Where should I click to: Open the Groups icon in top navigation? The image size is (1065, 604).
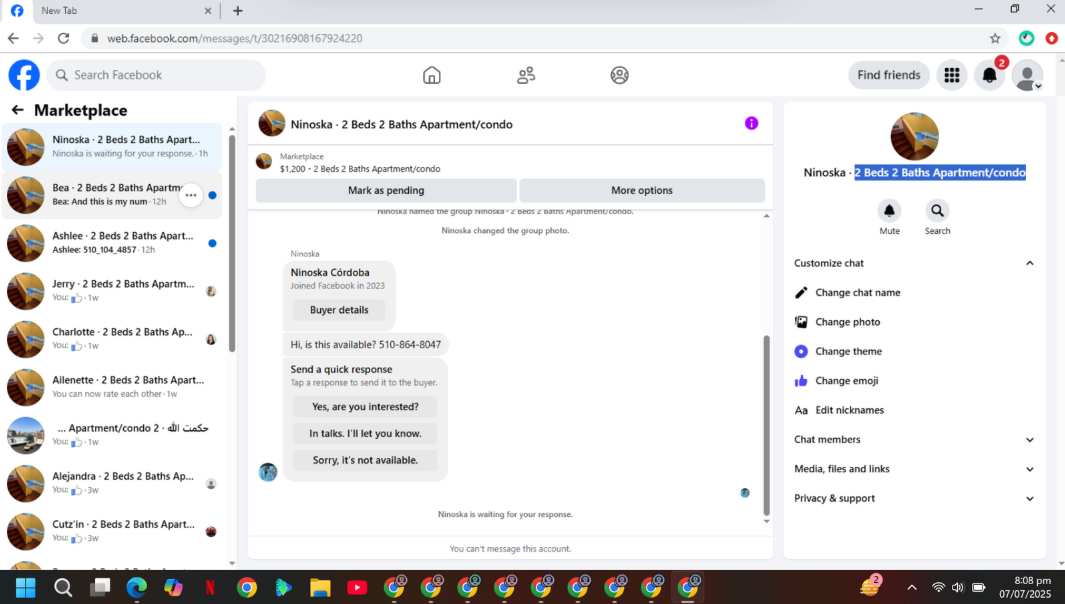point(619,75)
